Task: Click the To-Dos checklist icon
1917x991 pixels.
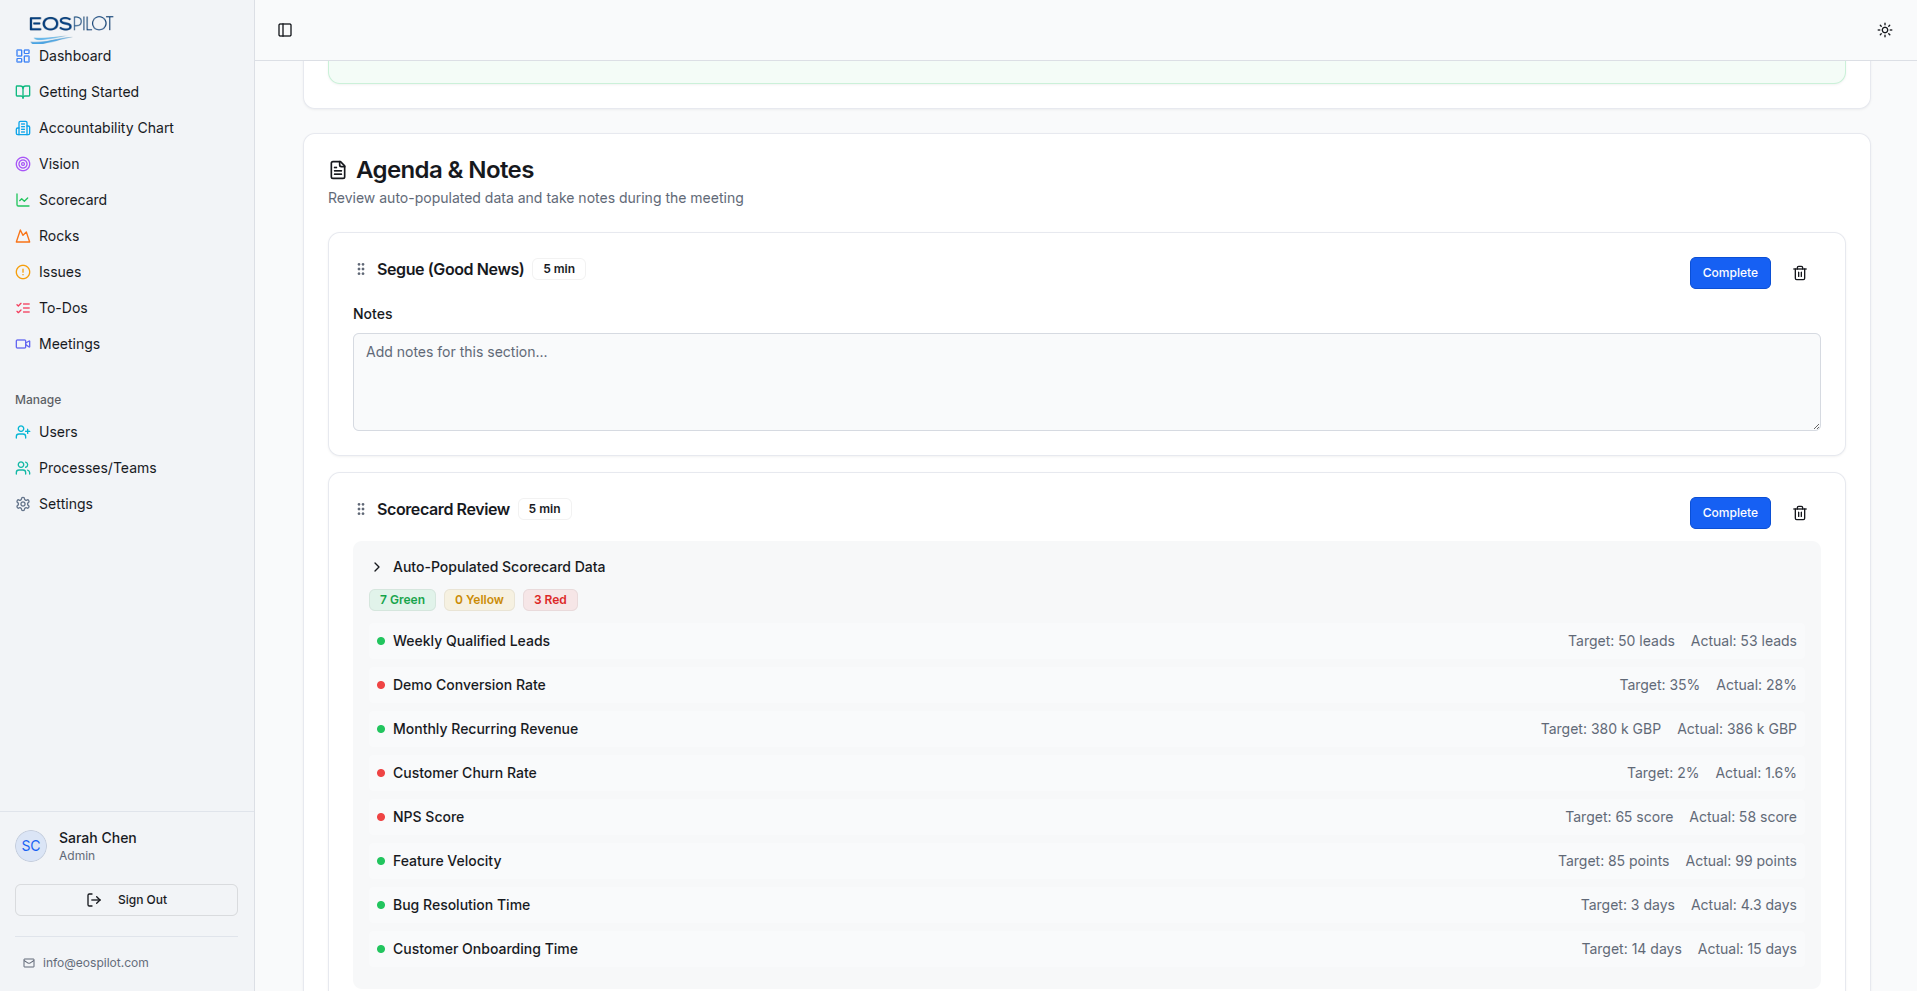Action: click(23, 308)
